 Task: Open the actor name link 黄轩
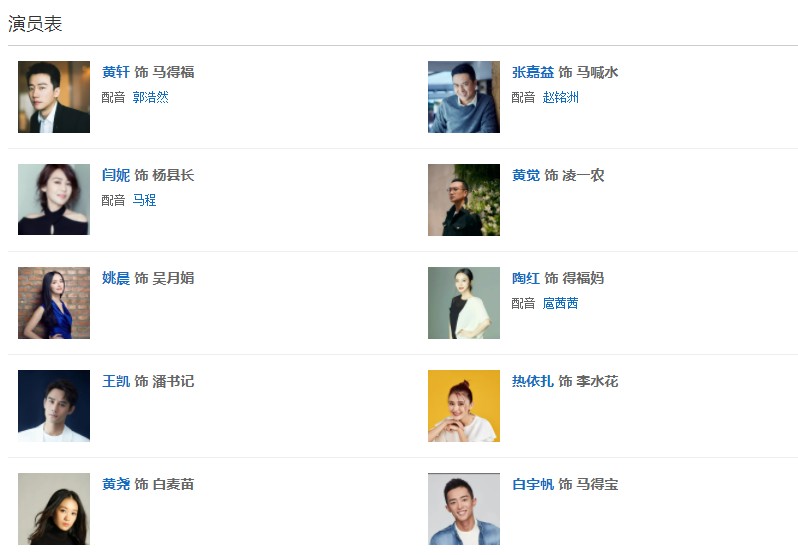pos(116,72)
